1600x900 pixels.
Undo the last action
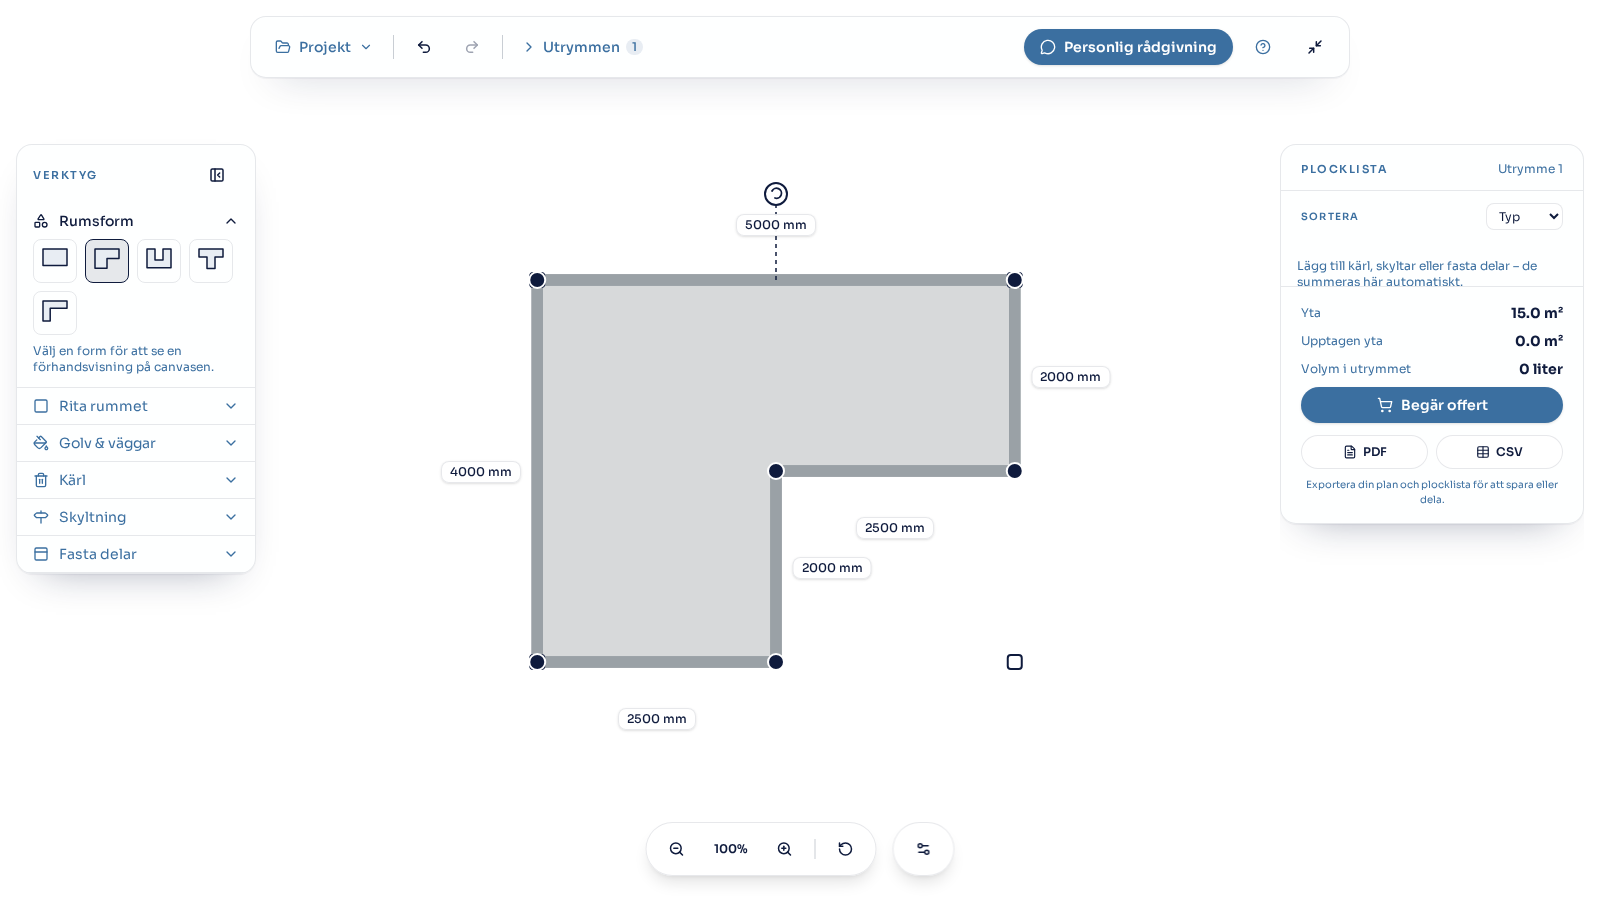click(x=424, y=47)
